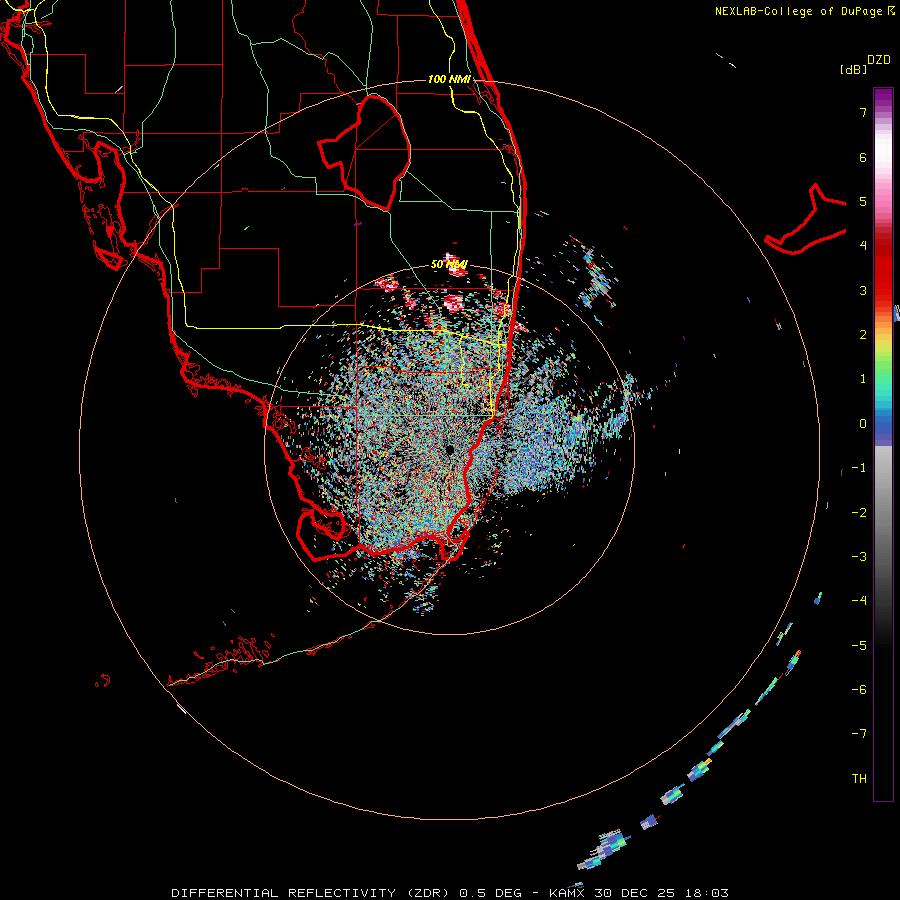Click the KAMX station identifier
The height and width of the screenshot is (900, 900).
click(567, 893)
